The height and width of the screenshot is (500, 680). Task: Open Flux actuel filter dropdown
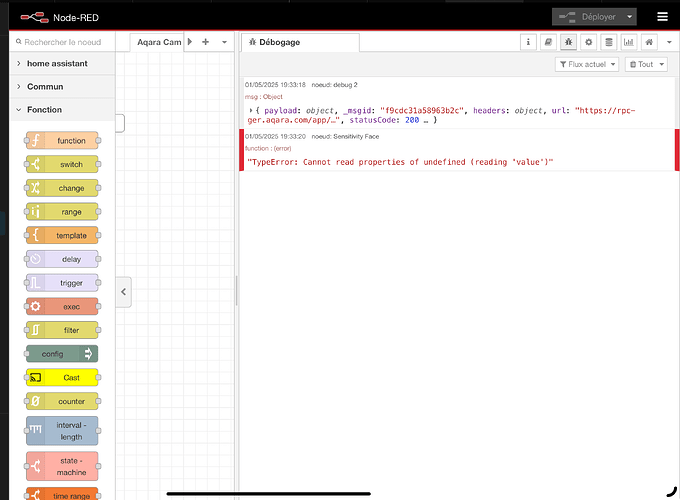(587, 64)
